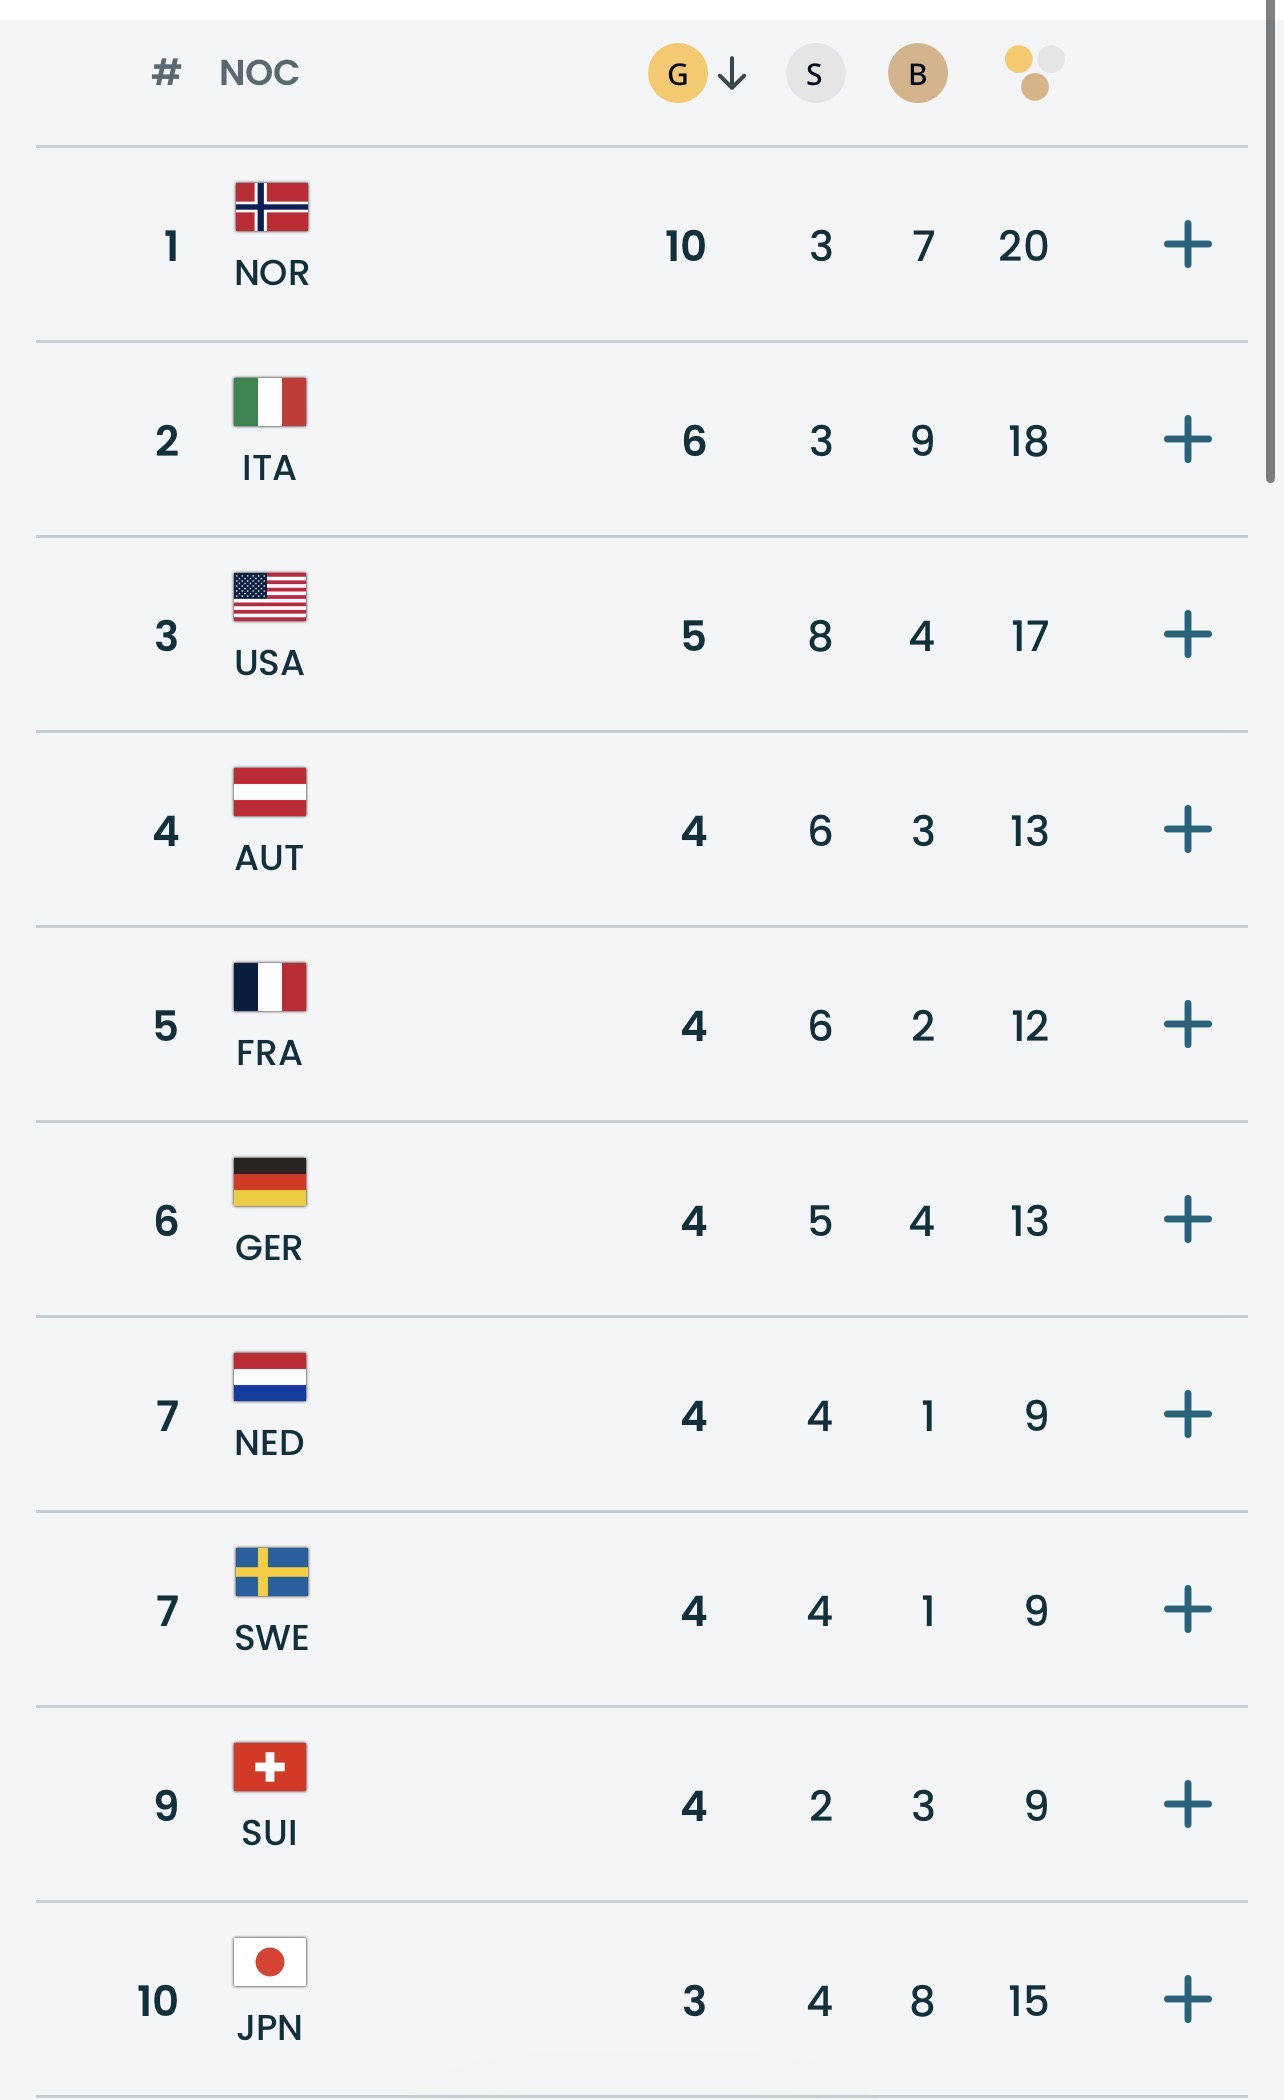
Task: Click the overlapping medals graphic in header
Action: click(x=1035, y=72)
